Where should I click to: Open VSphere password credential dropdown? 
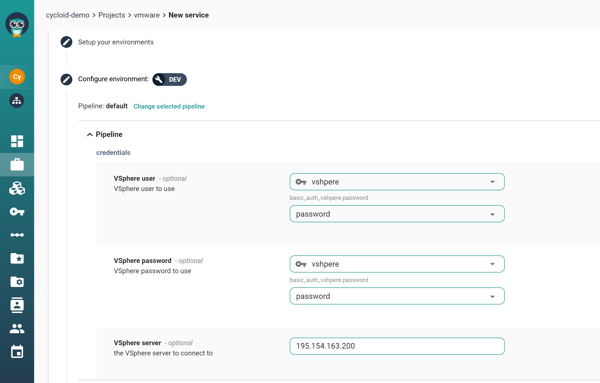coord(397,264)
